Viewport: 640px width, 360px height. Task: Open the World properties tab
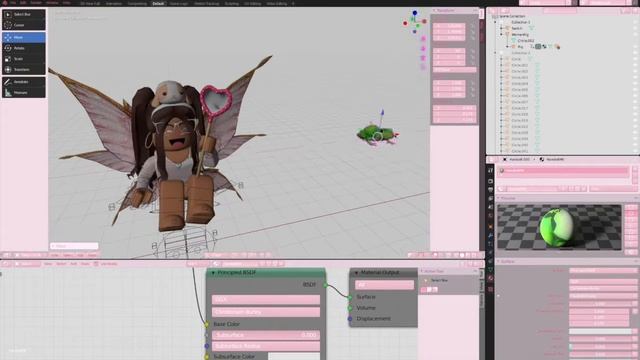click(490, 216)
